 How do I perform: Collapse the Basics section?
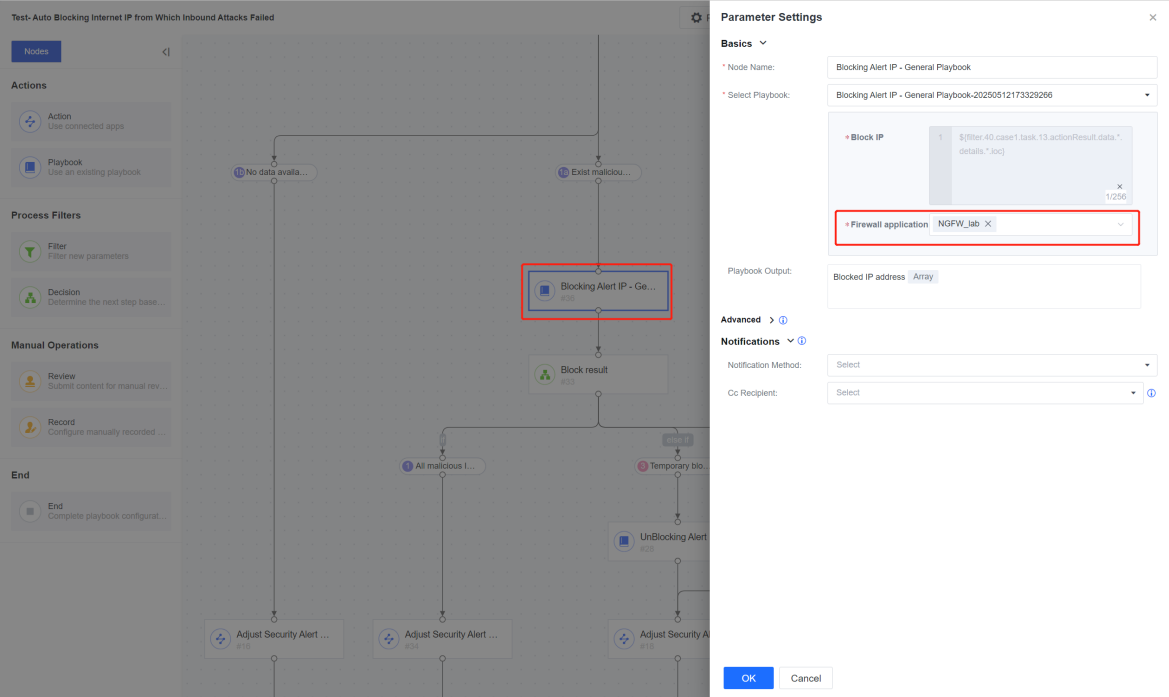point(763,43)
